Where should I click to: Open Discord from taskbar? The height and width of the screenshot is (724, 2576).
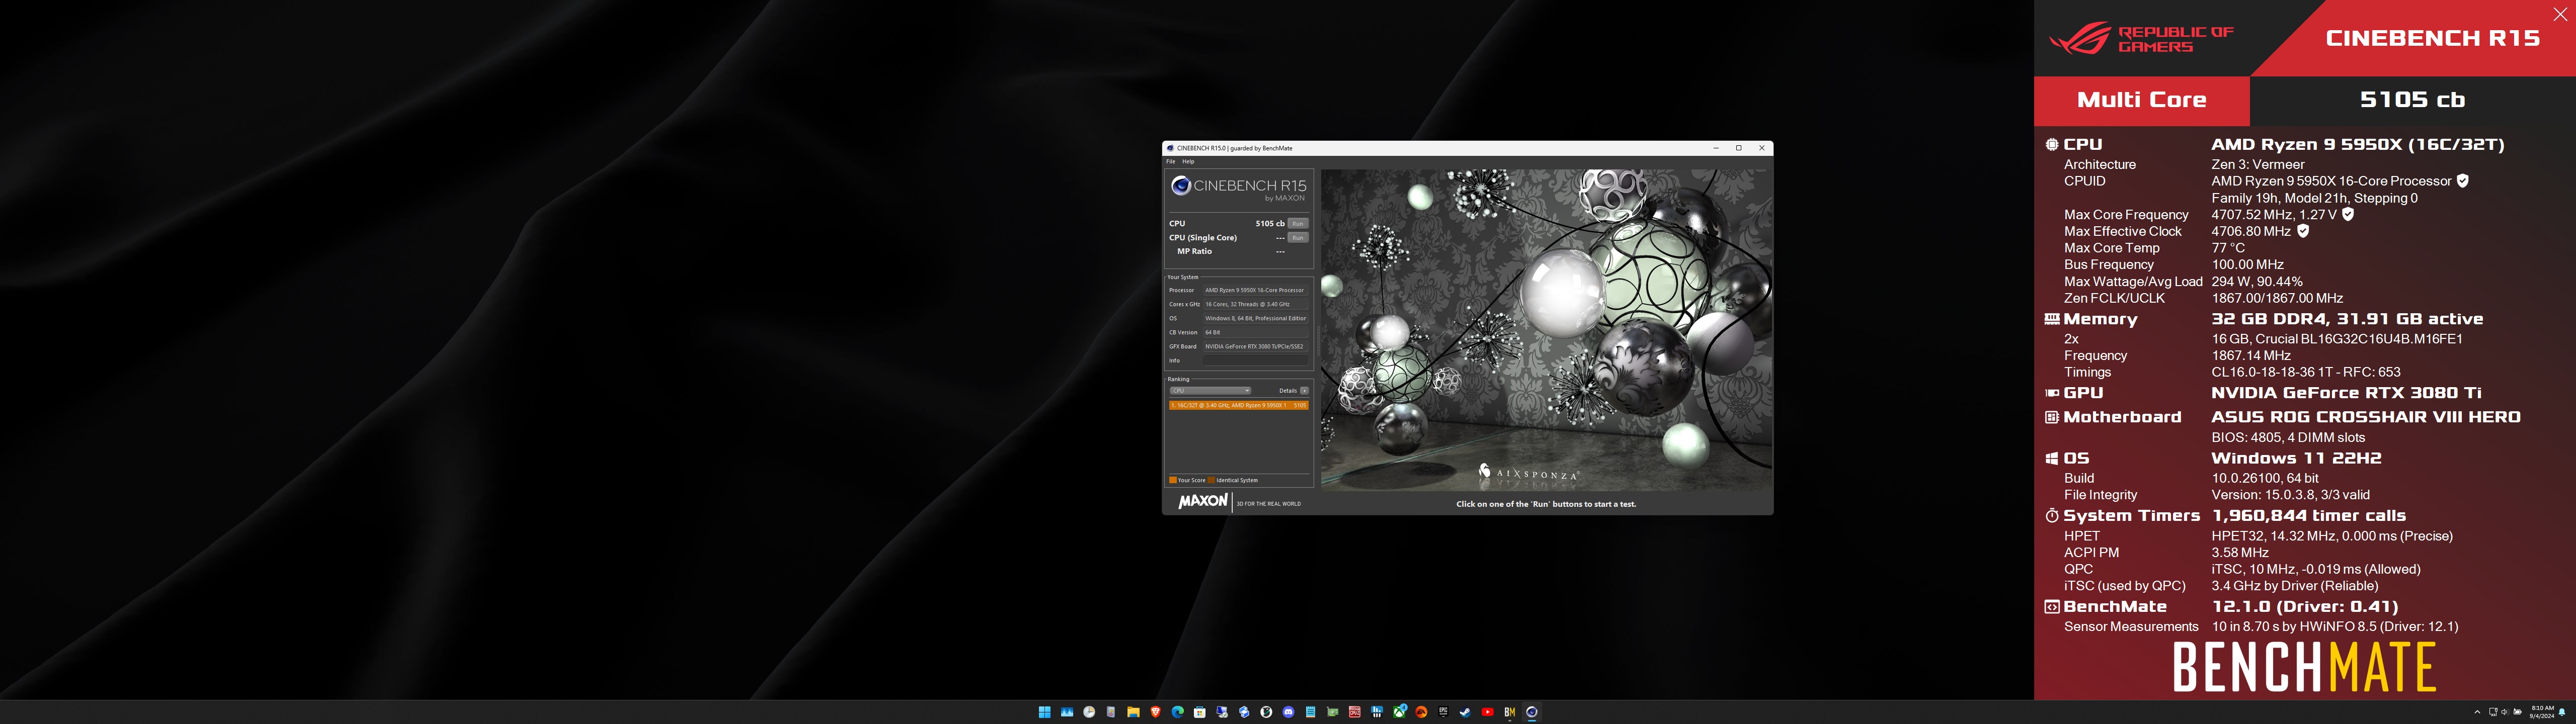click(1289, 712)
